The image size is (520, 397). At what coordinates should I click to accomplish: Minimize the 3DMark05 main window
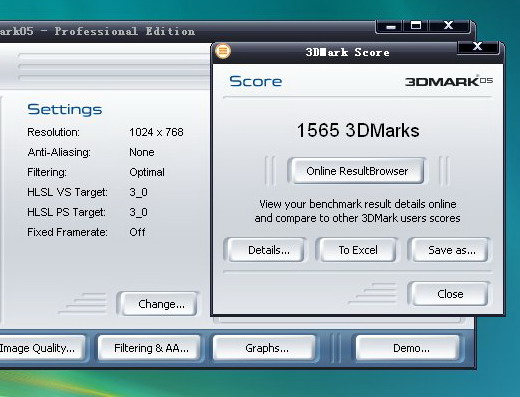click(391, 26)
